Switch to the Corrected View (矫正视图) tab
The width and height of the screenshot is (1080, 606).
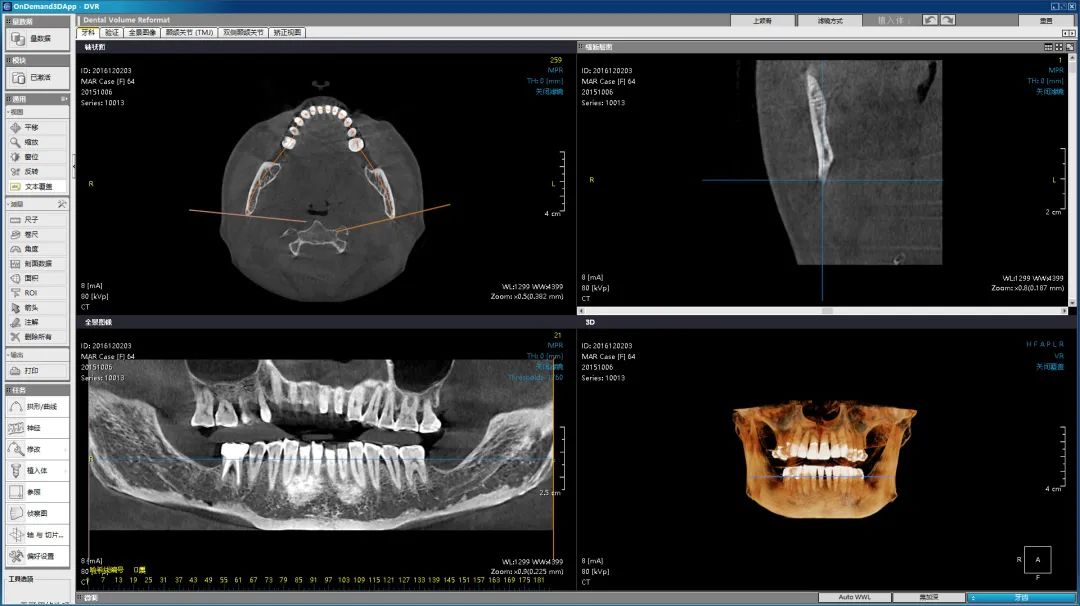click(x=287, y=32)
